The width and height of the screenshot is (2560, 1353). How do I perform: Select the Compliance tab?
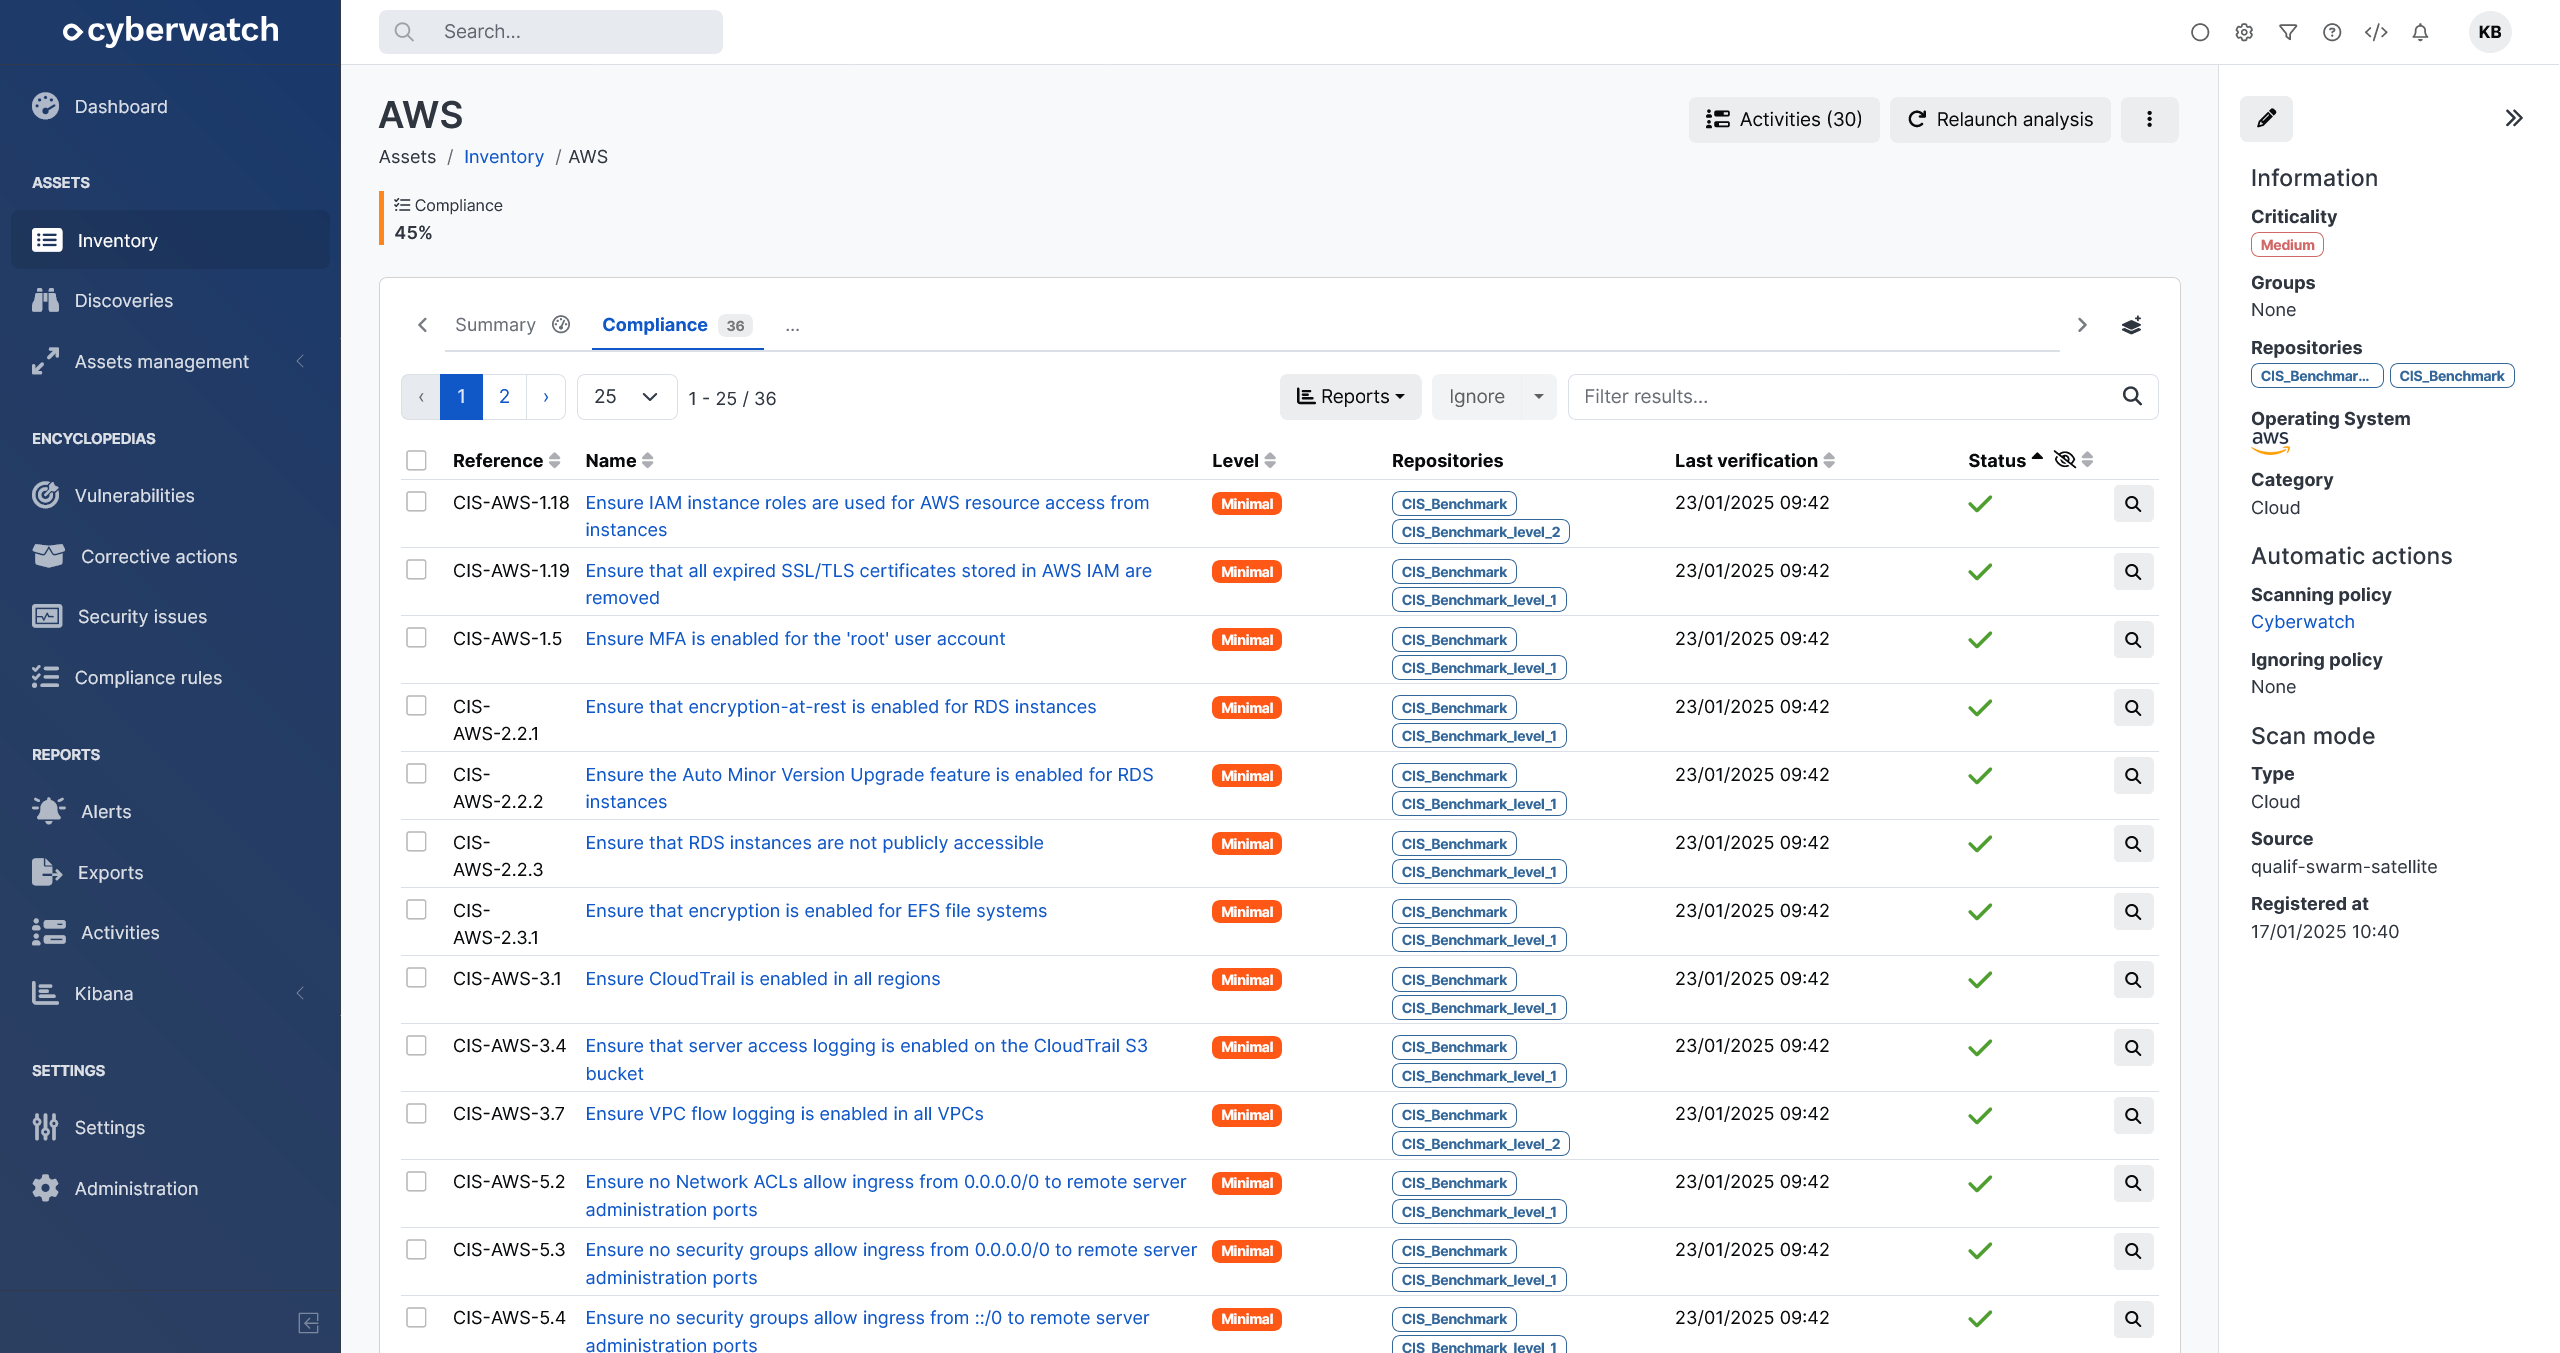point(677,325)
